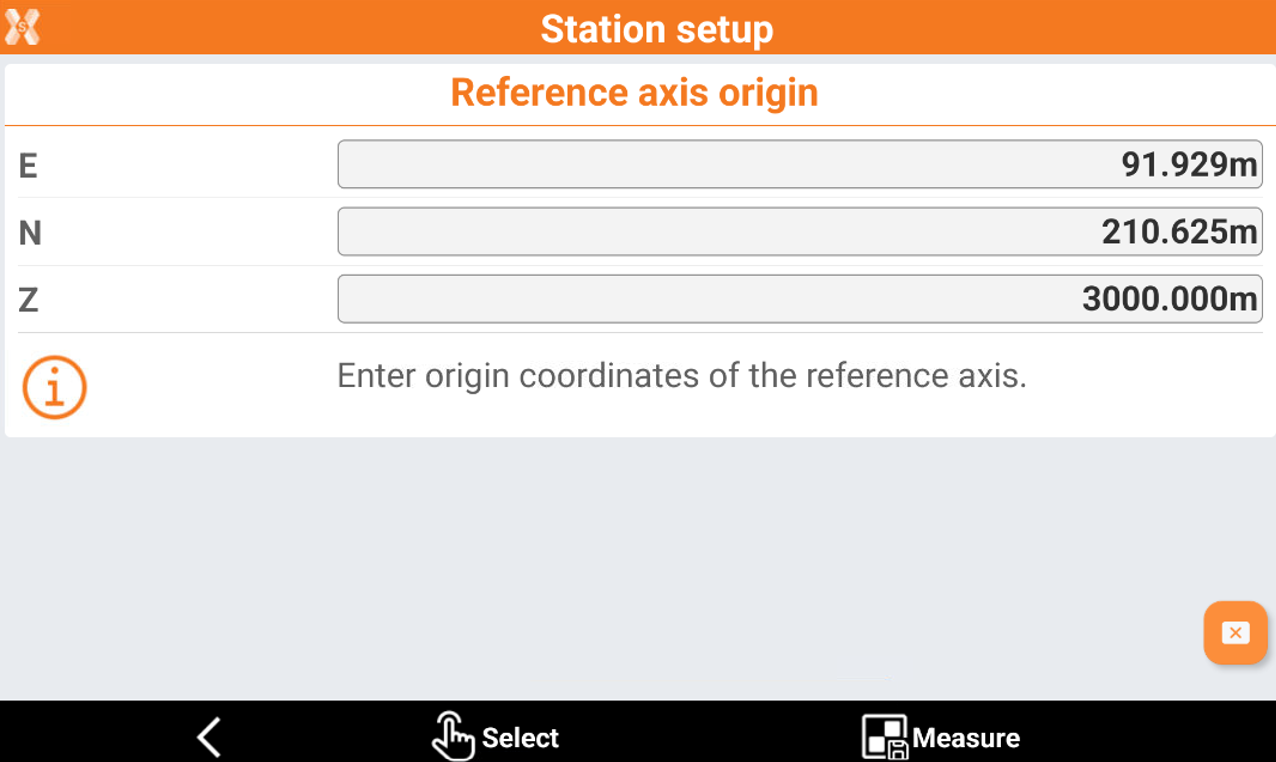
Task: Tap the Station setup title
Action: [x=656, y=29]
